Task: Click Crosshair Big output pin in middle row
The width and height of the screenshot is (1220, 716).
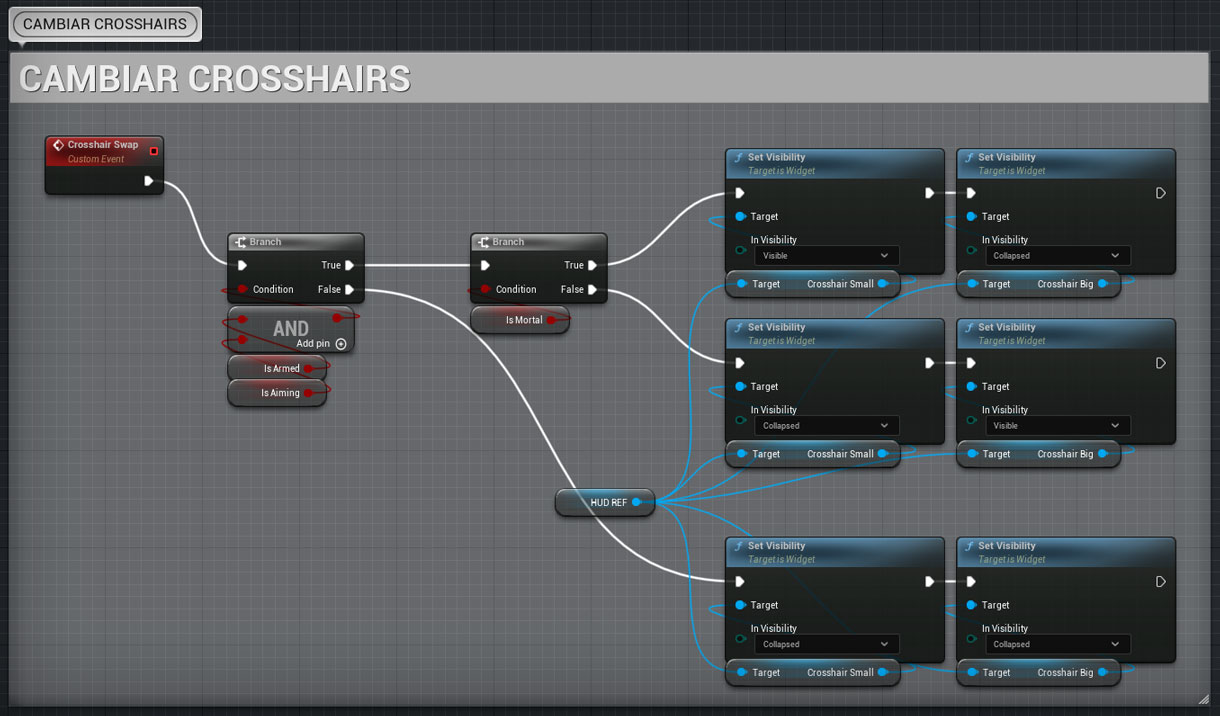Action: [1102, 454]
